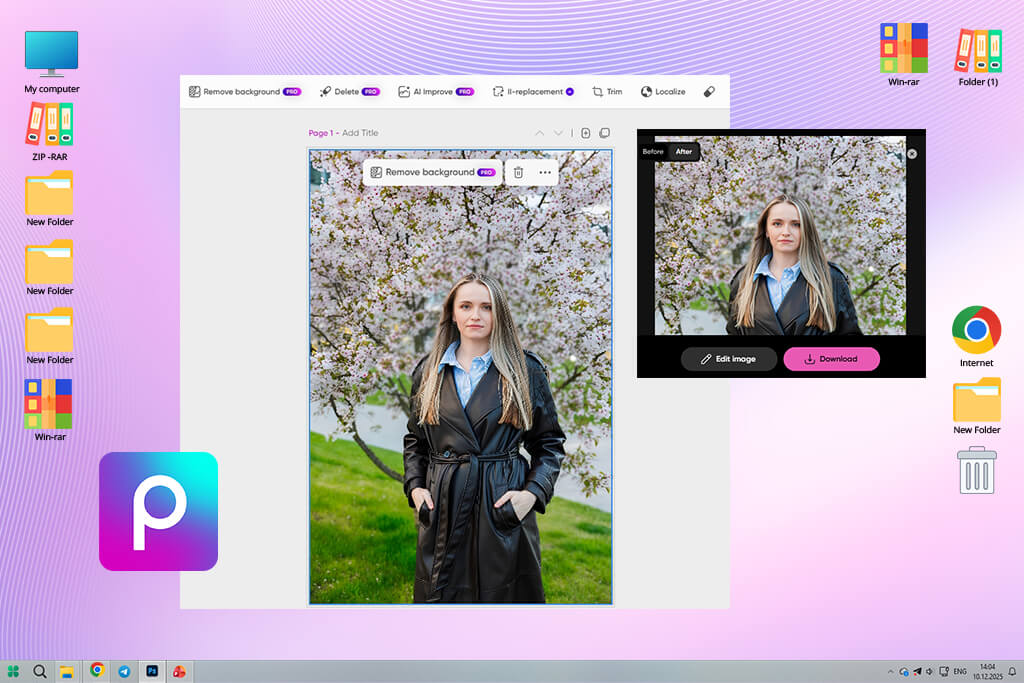
Task: Click the Edit image button
Action: tap(729, 358)
